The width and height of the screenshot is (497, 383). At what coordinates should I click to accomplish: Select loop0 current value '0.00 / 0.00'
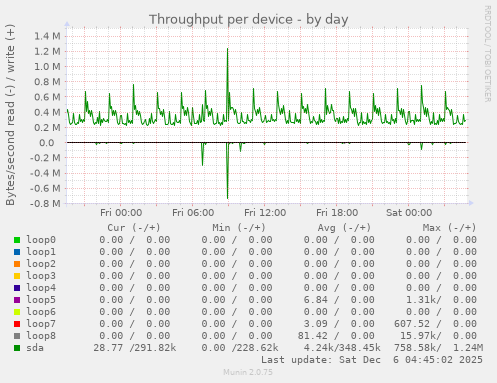coord(135,240)
